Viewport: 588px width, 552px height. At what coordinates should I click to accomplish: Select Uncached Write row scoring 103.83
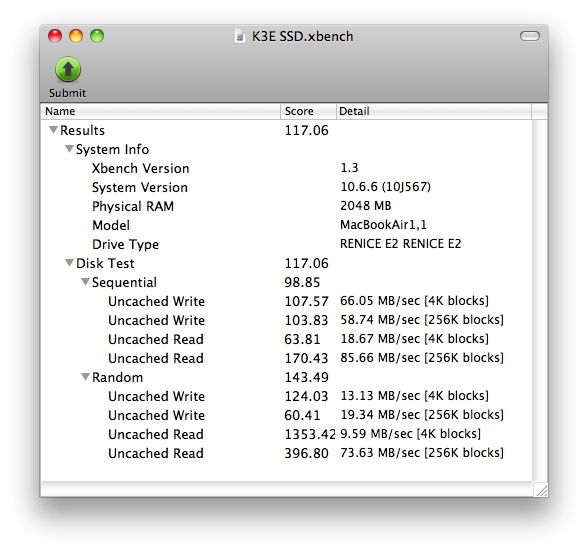[x=286, y=320]
